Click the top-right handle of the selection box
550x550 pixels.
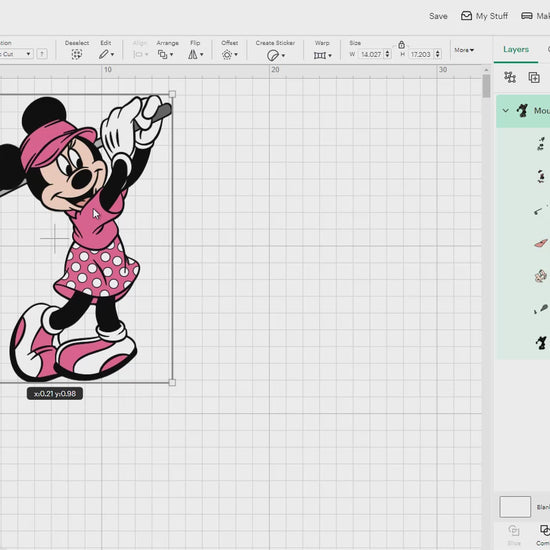(172, 94)
